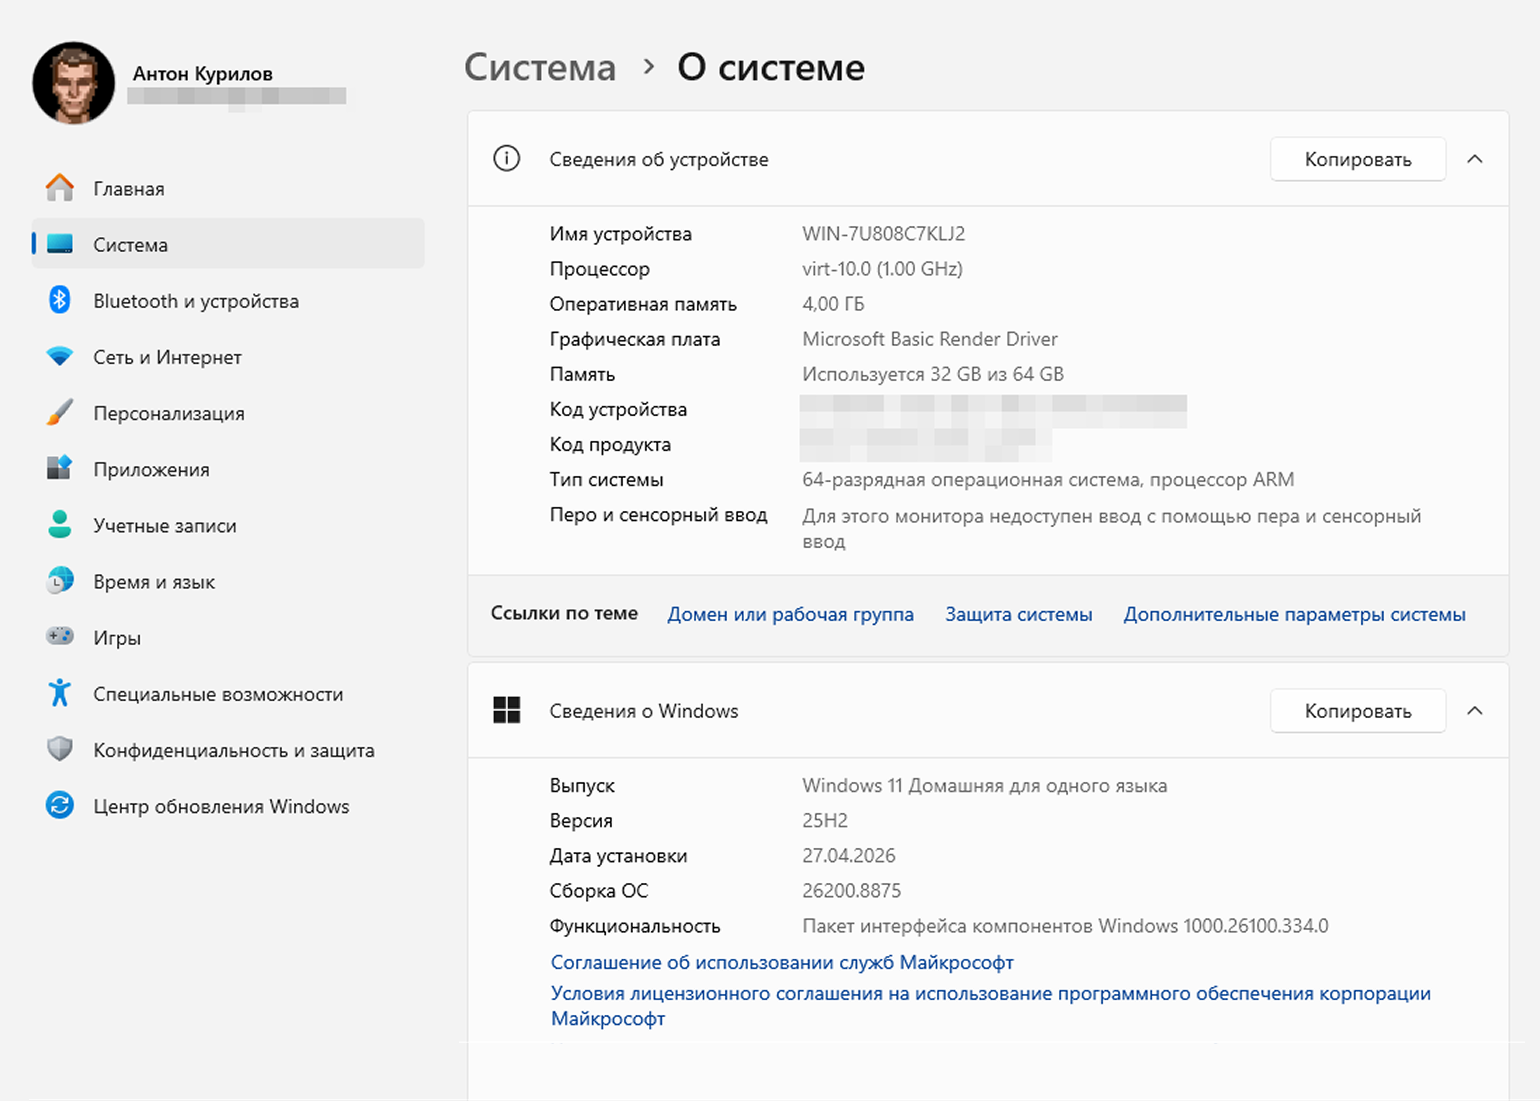Click the Сборка ОС label
Screen dimensions: 1540x1101
[x=599, y=890]
